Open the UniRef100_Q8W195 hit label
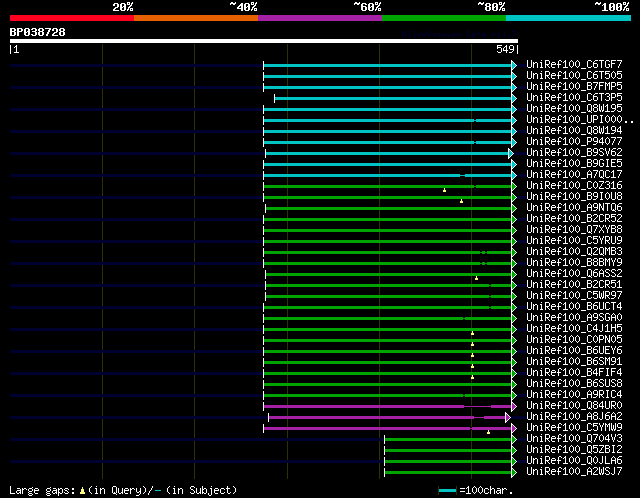Viewport: 640px width, 498px height. click(x=573, y=109)
